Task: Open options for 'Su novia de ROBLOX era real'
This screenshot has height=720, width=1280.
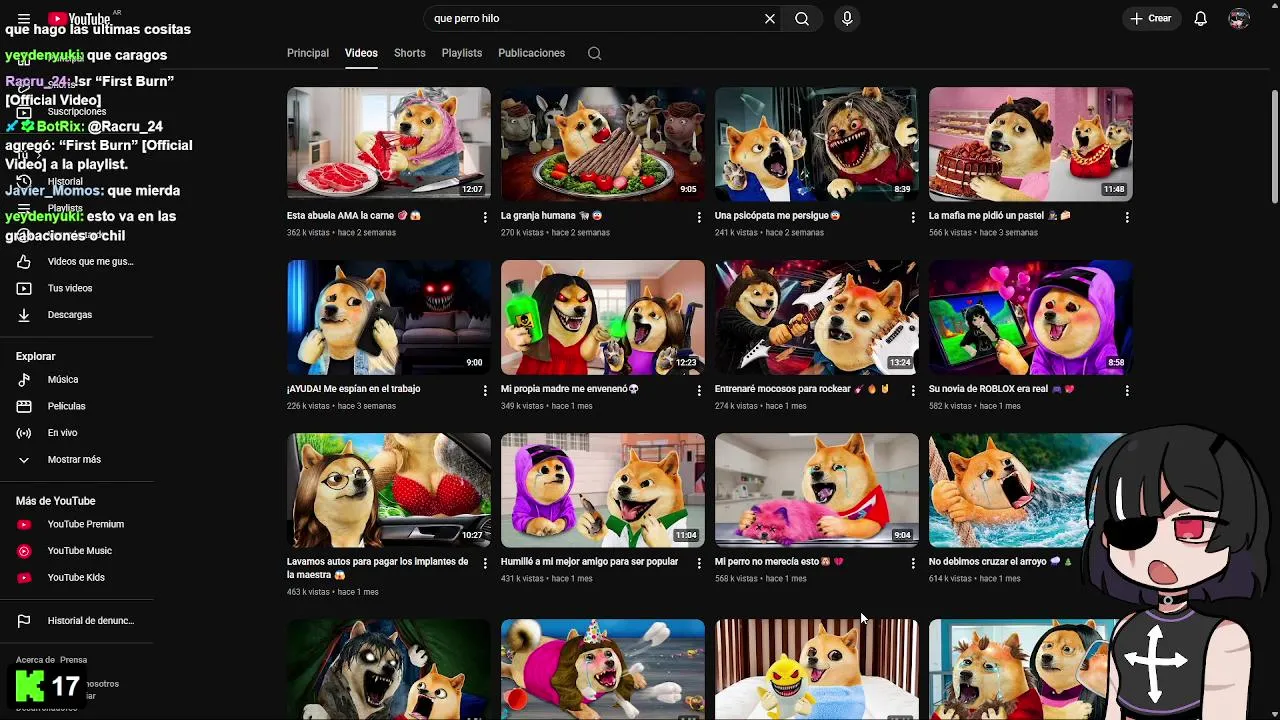Action: 1127,390
